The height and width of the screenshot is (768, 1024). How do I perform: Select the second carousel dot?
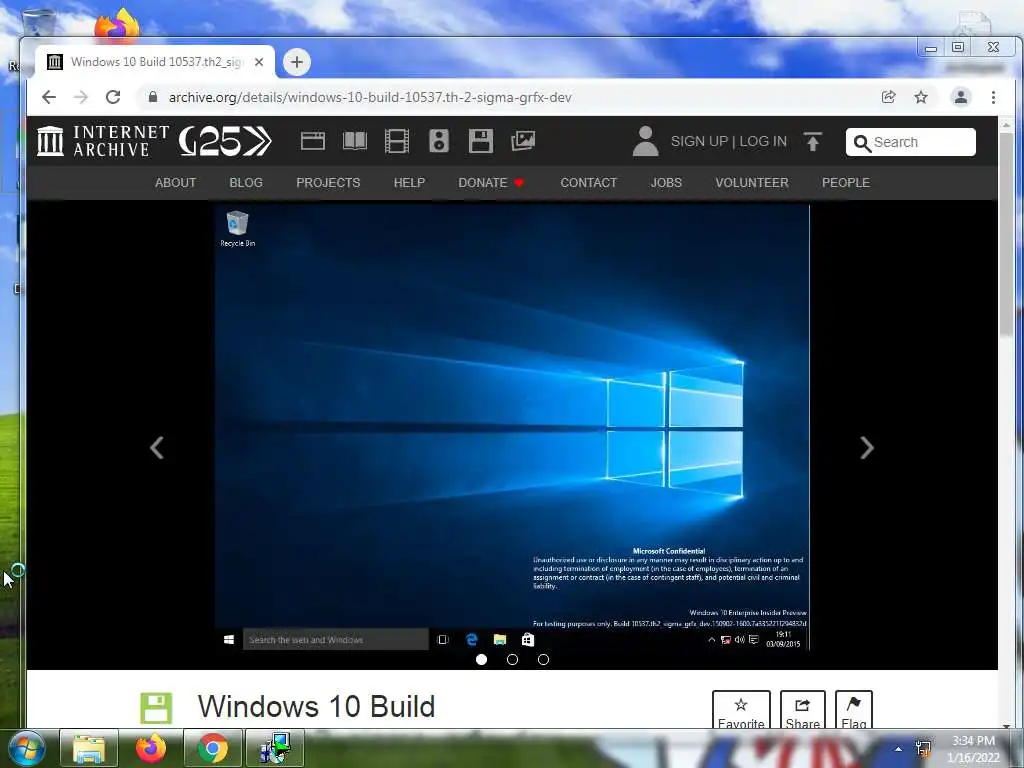click(512, 660)
